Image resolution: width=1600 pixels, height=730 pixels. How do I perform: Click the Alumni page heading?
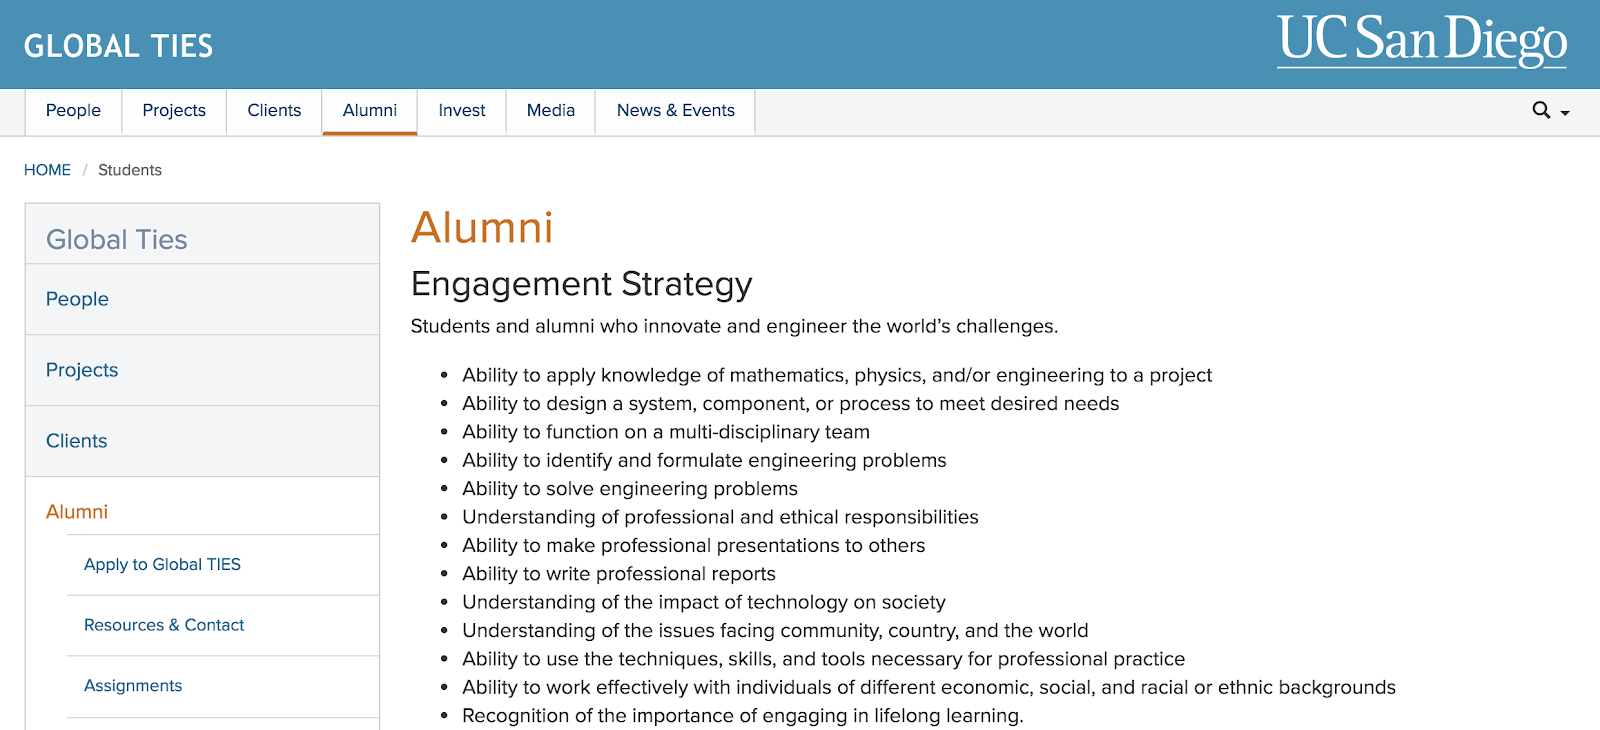pos(482,228)
